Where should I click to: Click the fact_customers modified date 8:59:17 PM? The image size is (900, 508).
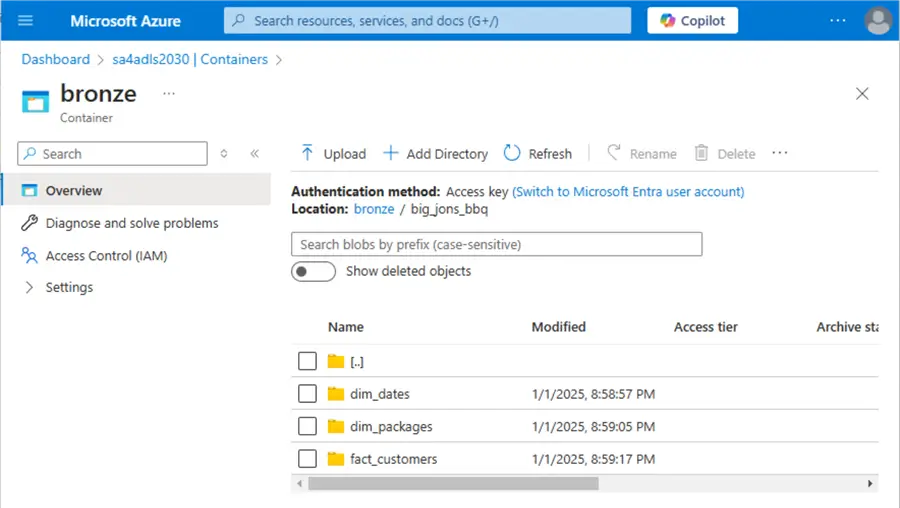(593, 459)
